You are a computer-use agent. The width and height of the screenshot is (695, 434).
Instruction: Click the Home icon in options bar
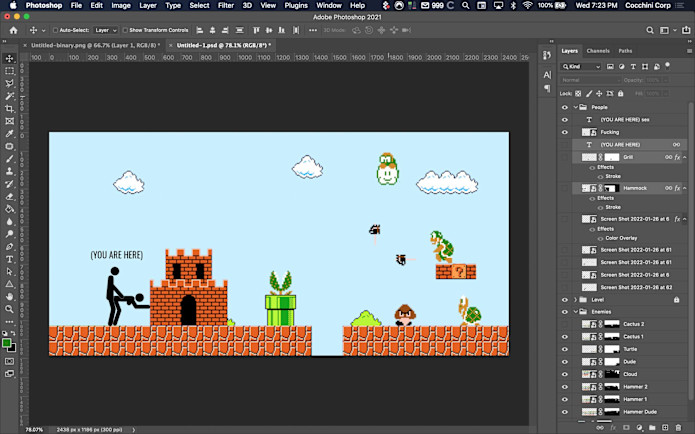(13, 30)
